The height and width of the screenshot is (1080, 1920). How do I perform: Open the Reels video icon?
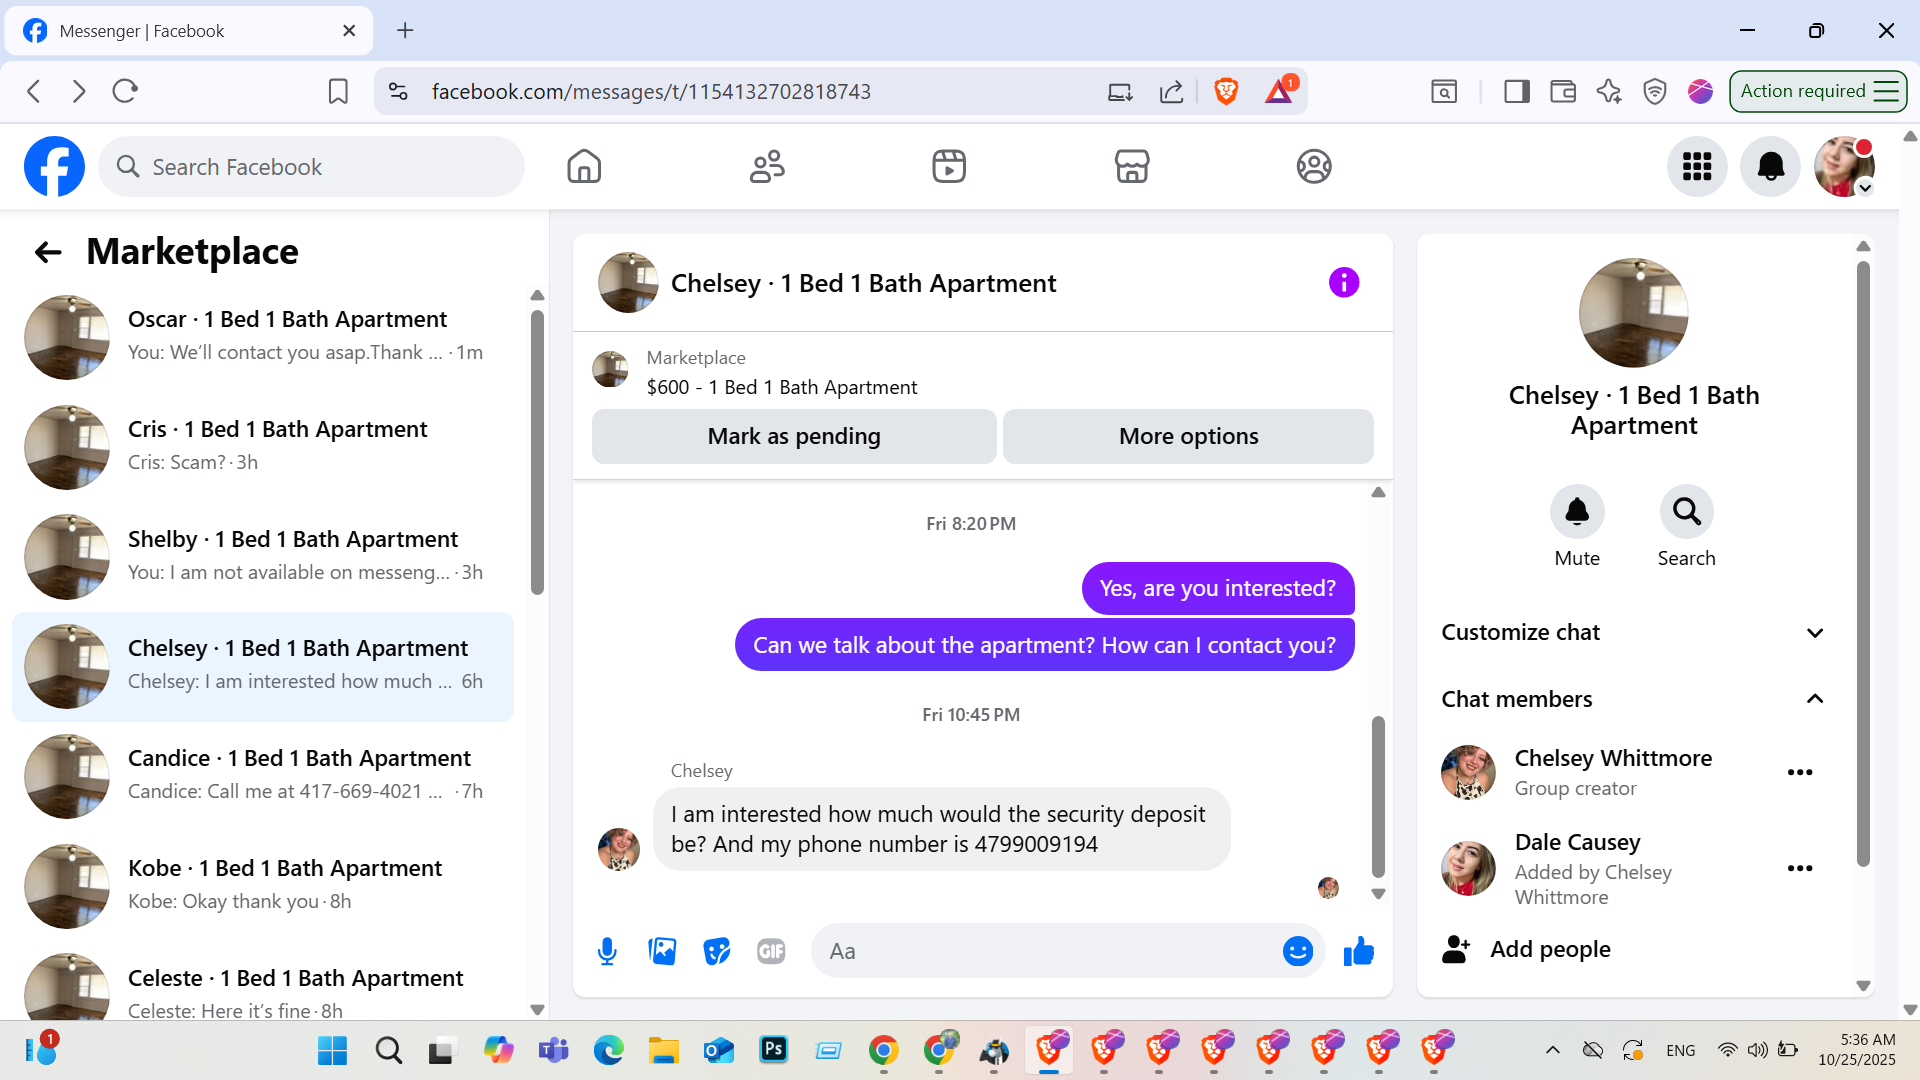tap(949, 166)
